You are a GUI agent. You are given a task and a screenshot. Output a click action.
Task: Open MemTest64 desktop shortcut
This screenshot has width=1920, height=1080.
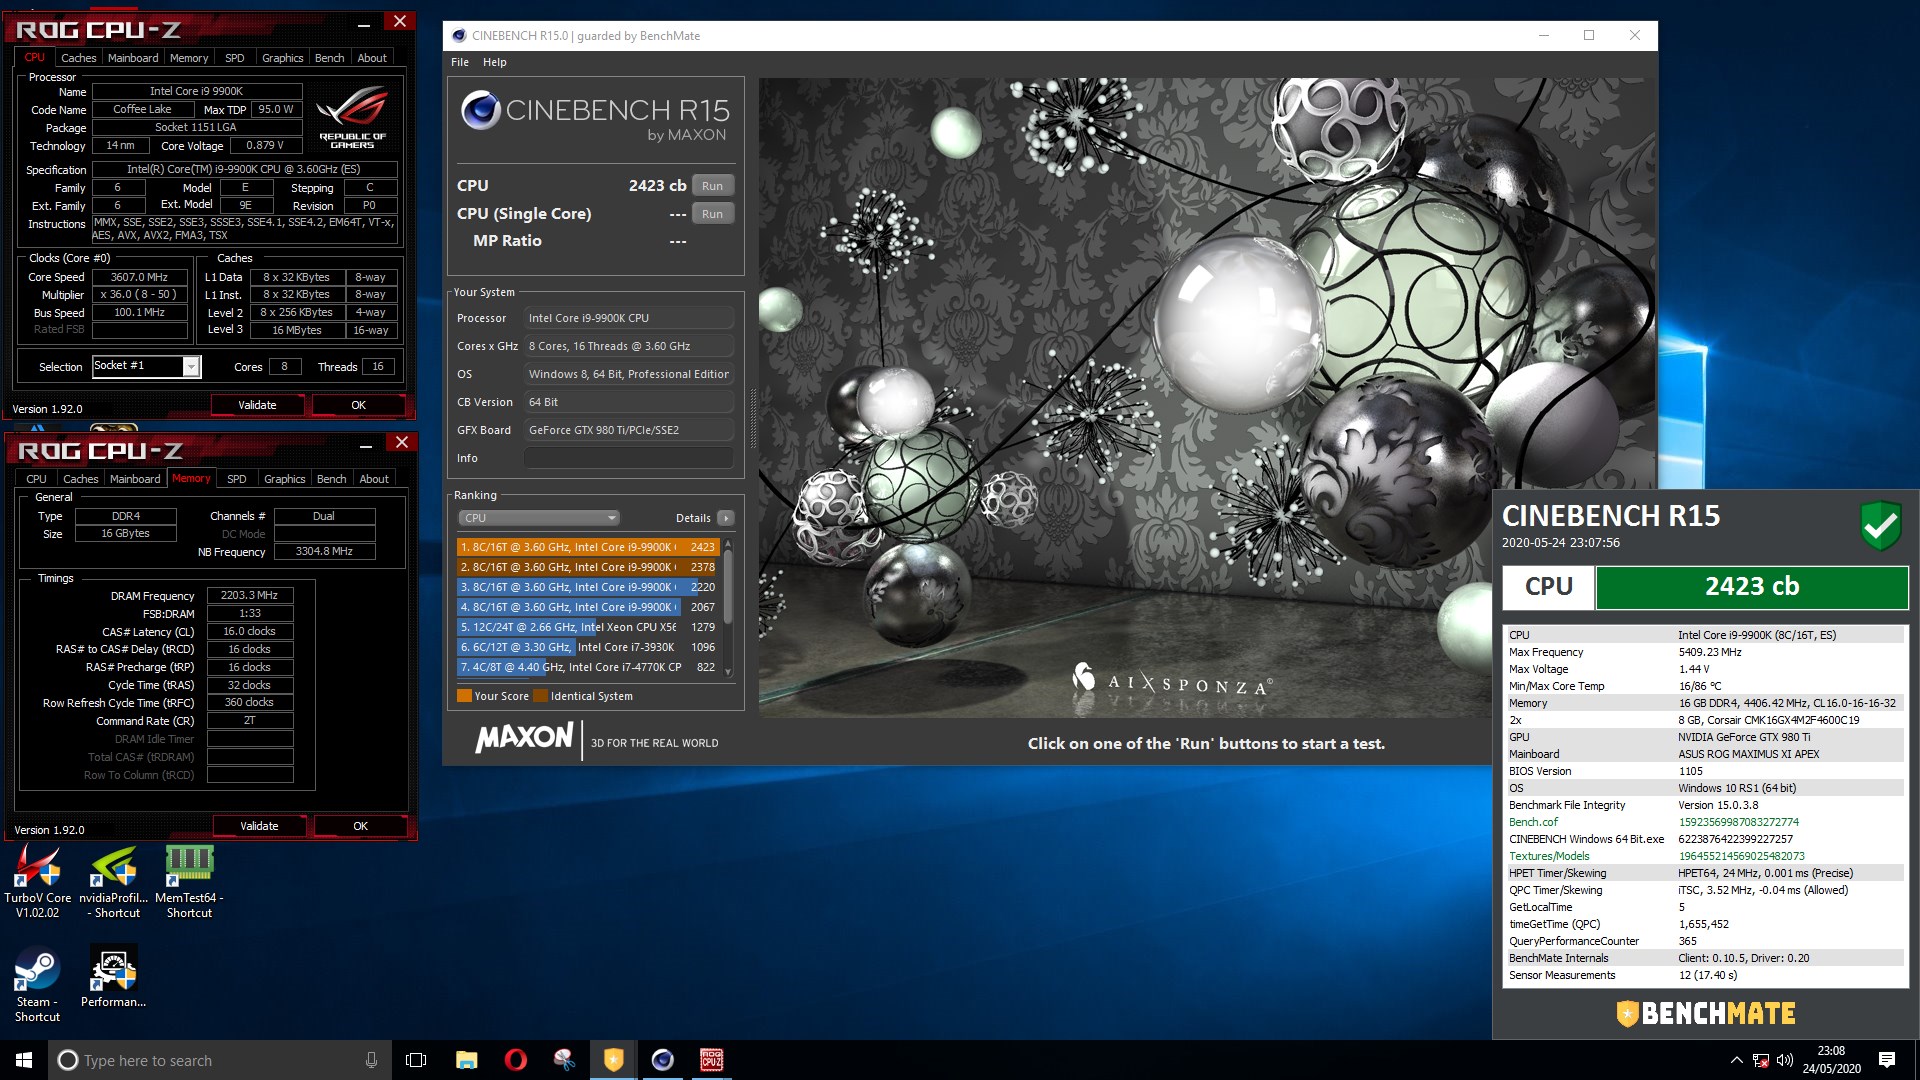coord(189,880)
